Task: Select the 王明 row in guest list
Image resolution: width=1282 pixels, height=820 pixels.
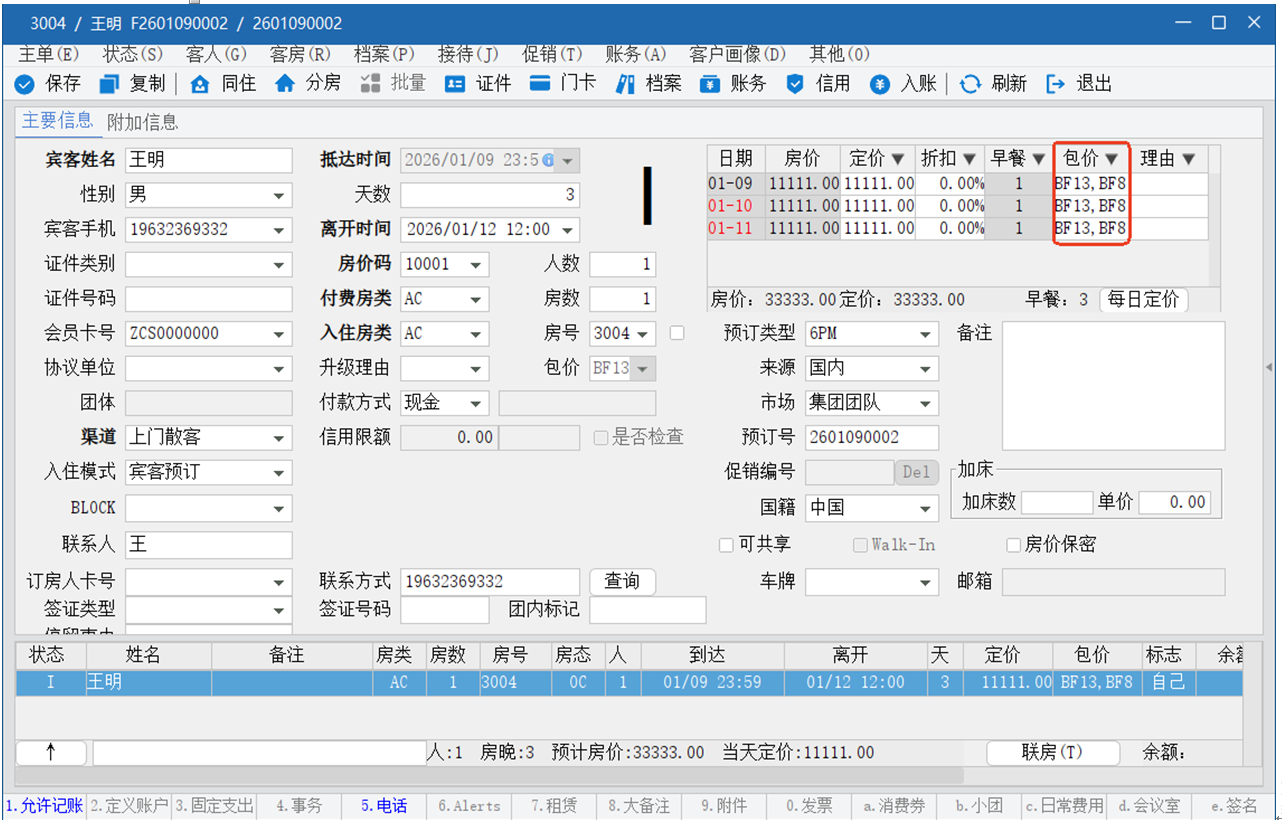Action: [629, 683]
